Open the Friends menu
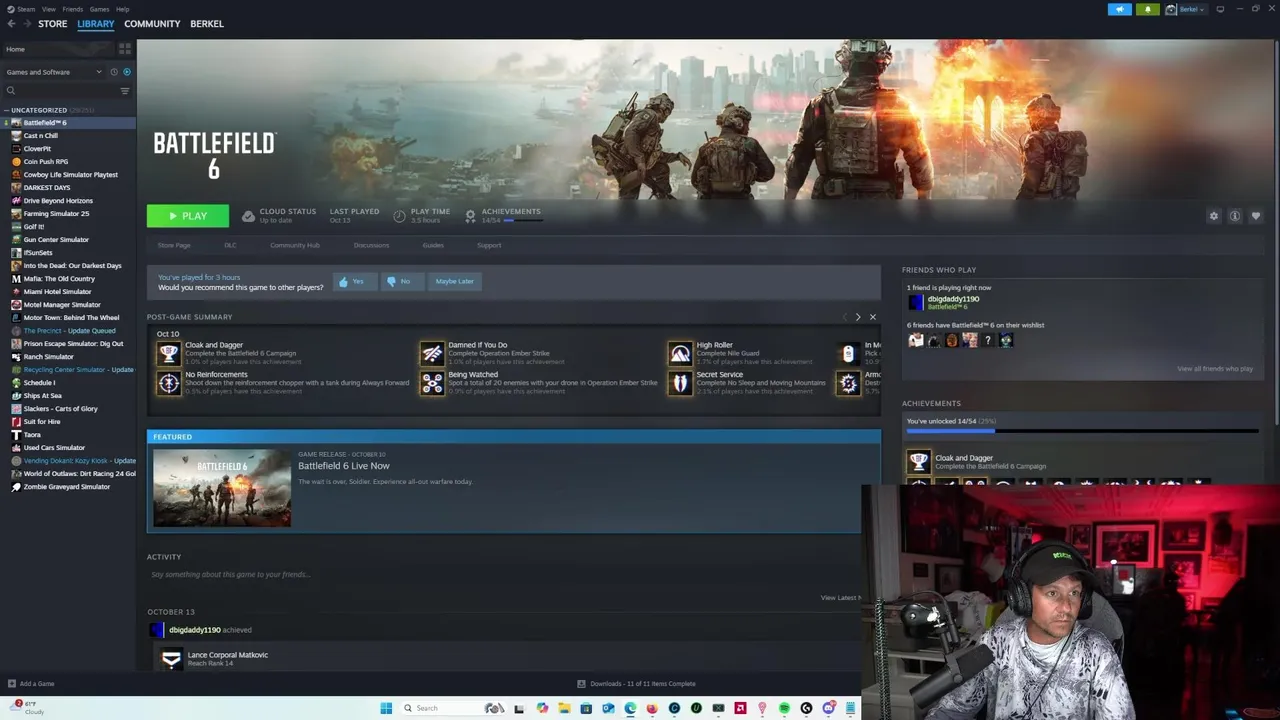This screenshot has width=1280, height=720. click(x=73, y=9)
